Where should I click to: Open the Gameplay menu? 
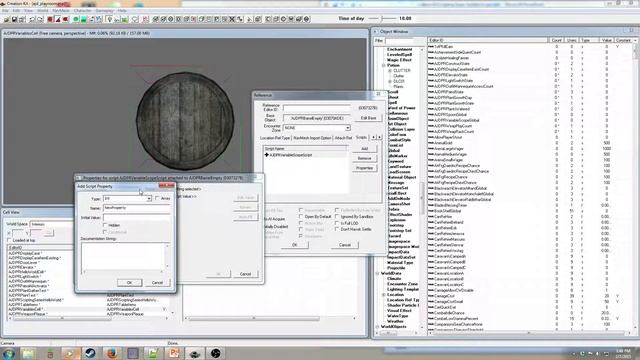pyautogui.click(x=104, y=11)
